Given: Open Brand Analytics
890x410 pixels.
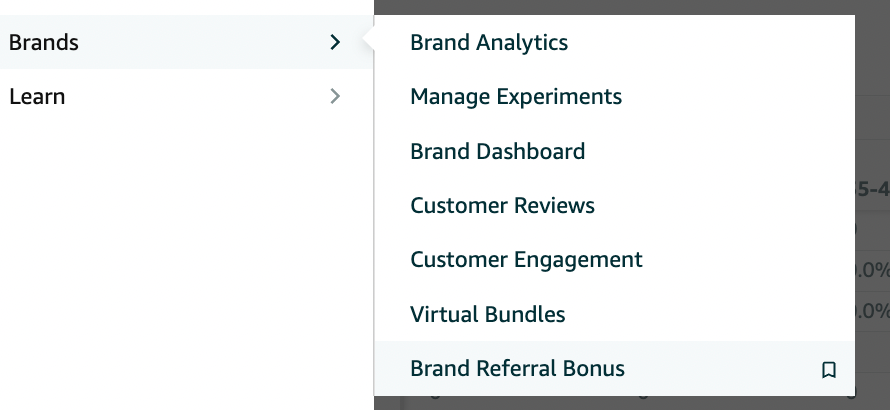Looking at the screenshot, I should tap(489, 43).
